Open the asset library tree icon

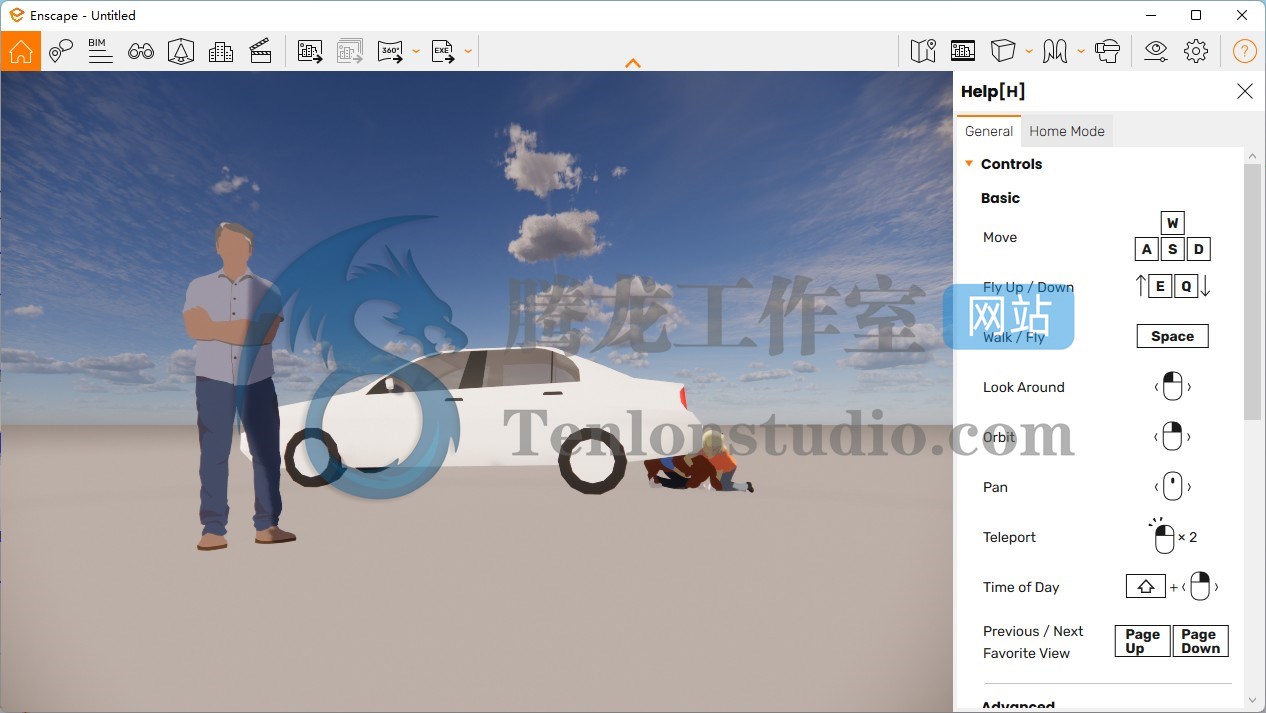coord(181,51)
